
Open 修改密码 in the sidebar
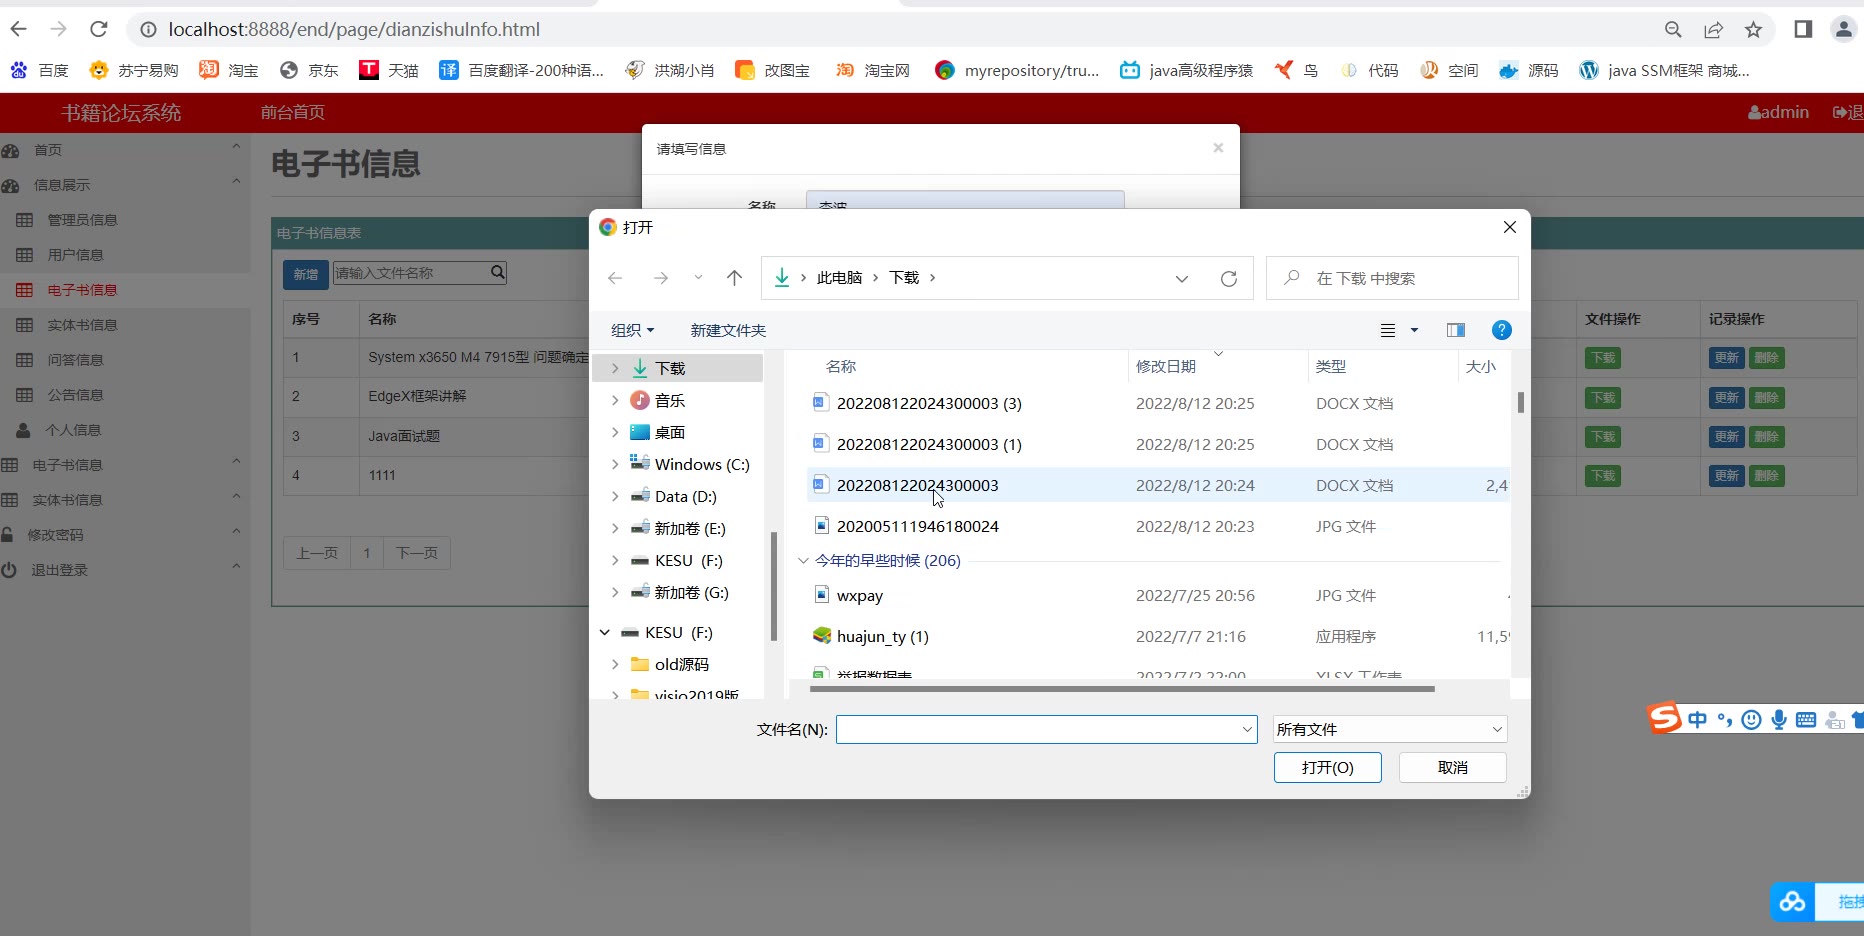click(55, 535)
